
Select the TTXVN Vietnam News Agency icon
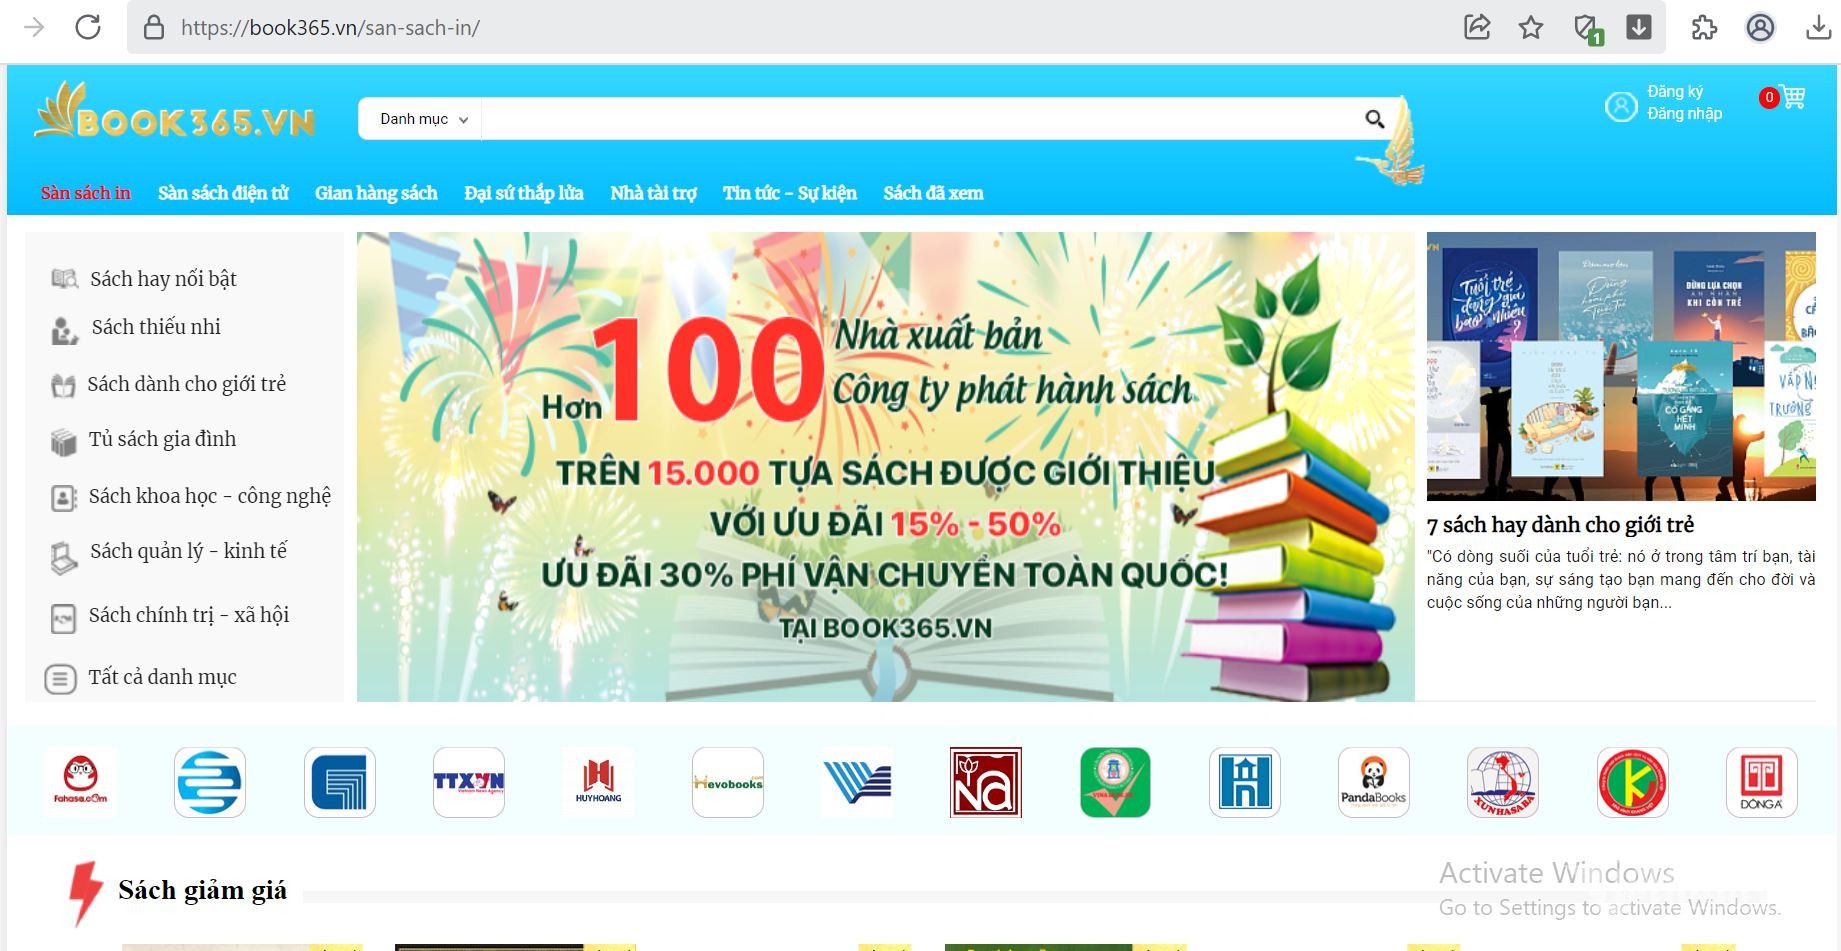pyautogui.click(x=468, y=783)
